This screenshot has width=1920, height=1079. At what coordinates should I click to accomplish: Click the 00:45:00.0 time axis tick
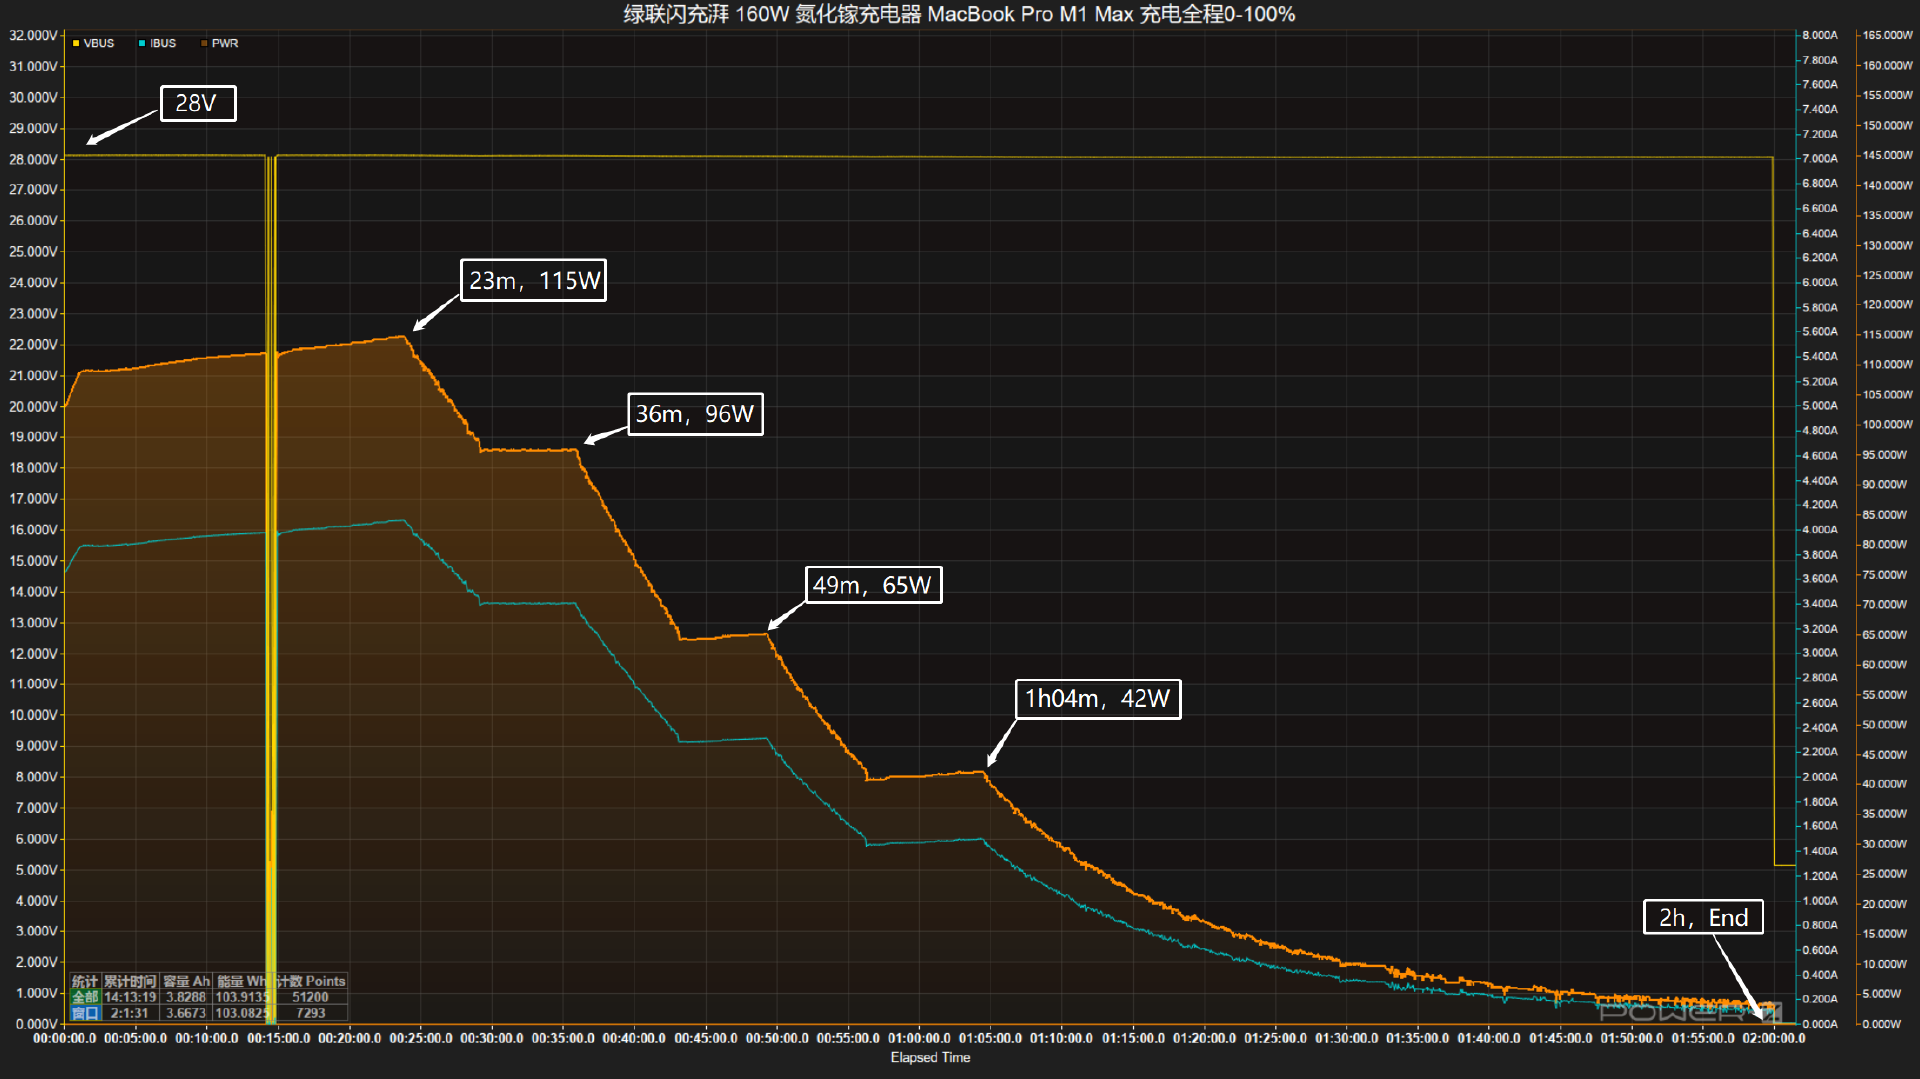click(x=706, y=1038)
